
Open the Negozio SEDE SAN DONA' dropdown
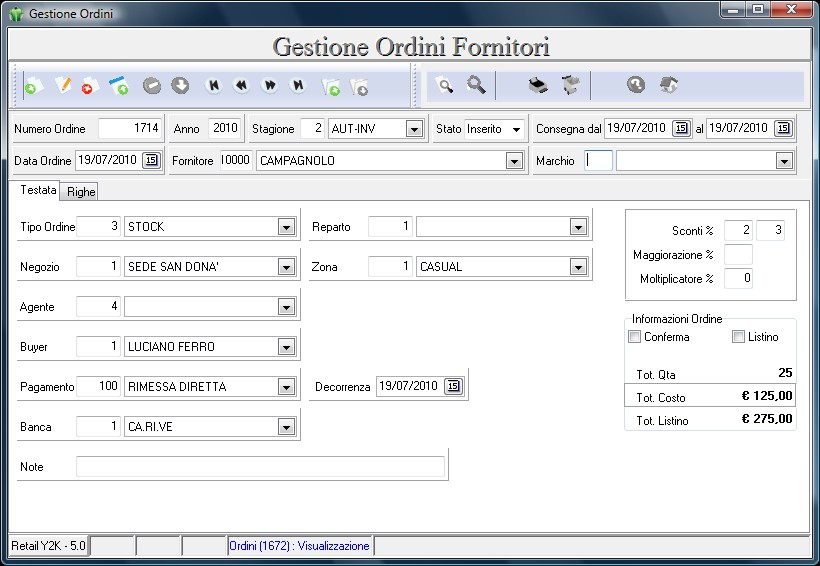(x=286, y=267)
